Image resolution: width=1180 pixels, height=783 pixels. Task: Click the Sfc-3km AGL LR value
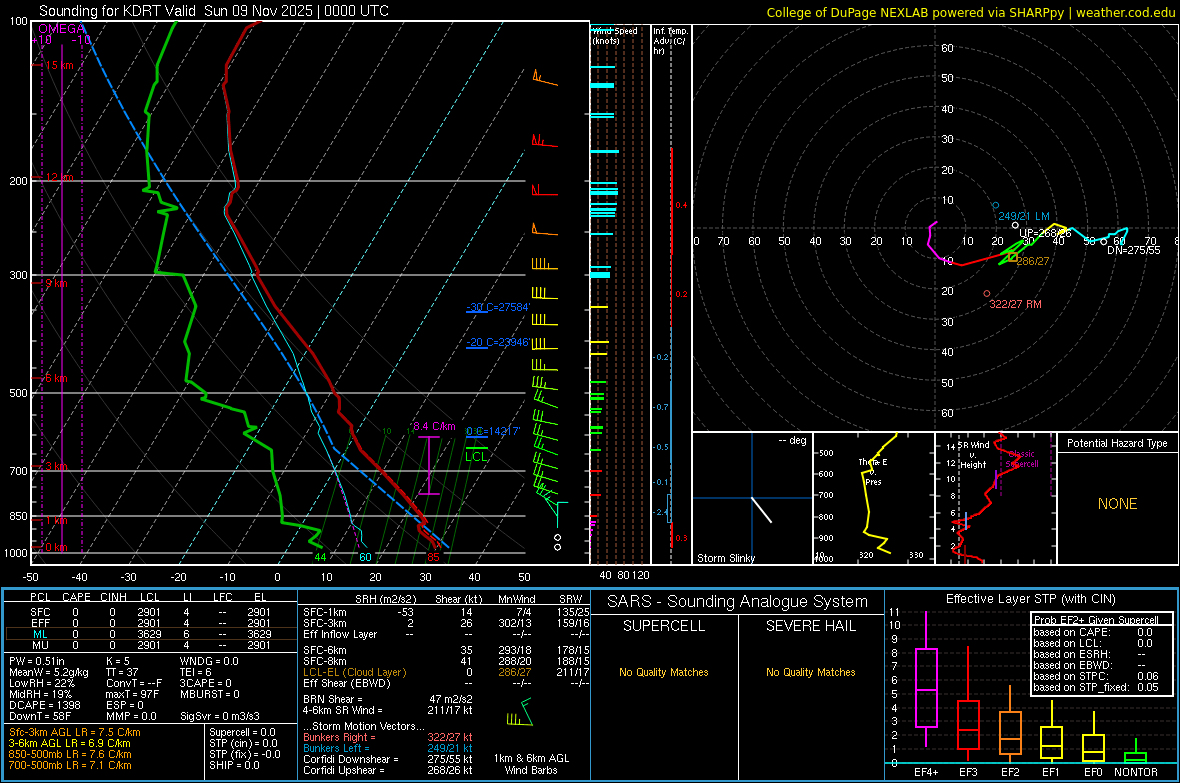pos(75,732)
